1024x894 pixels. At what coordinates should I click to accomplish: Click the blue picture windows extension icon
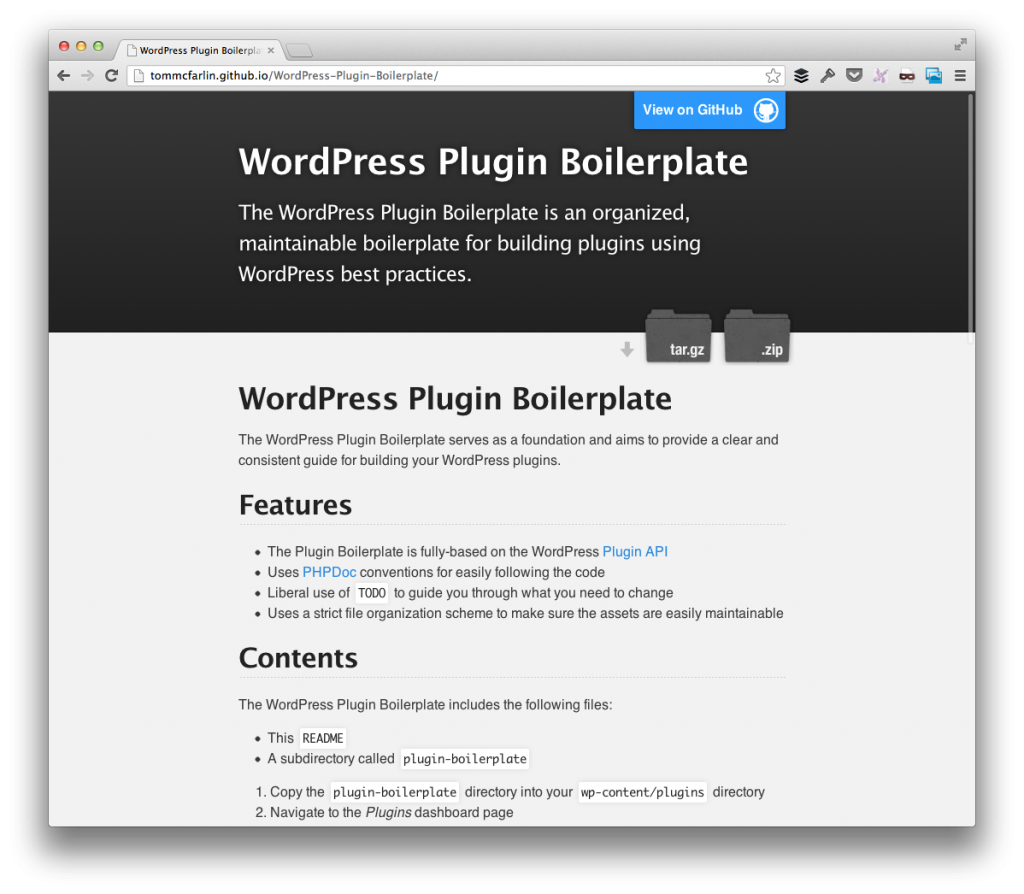point(934,76)
